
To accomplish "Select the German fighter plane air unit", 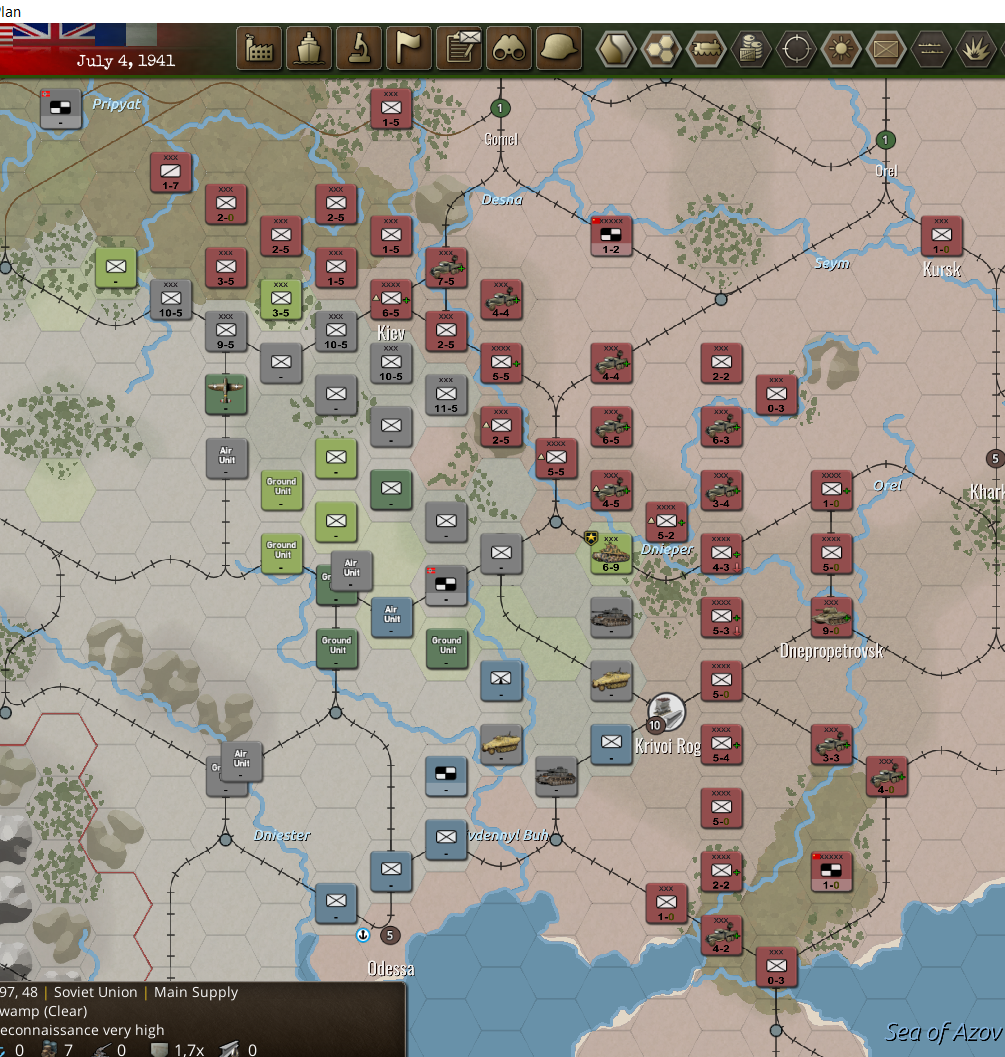I will click(x=226, y=394).
